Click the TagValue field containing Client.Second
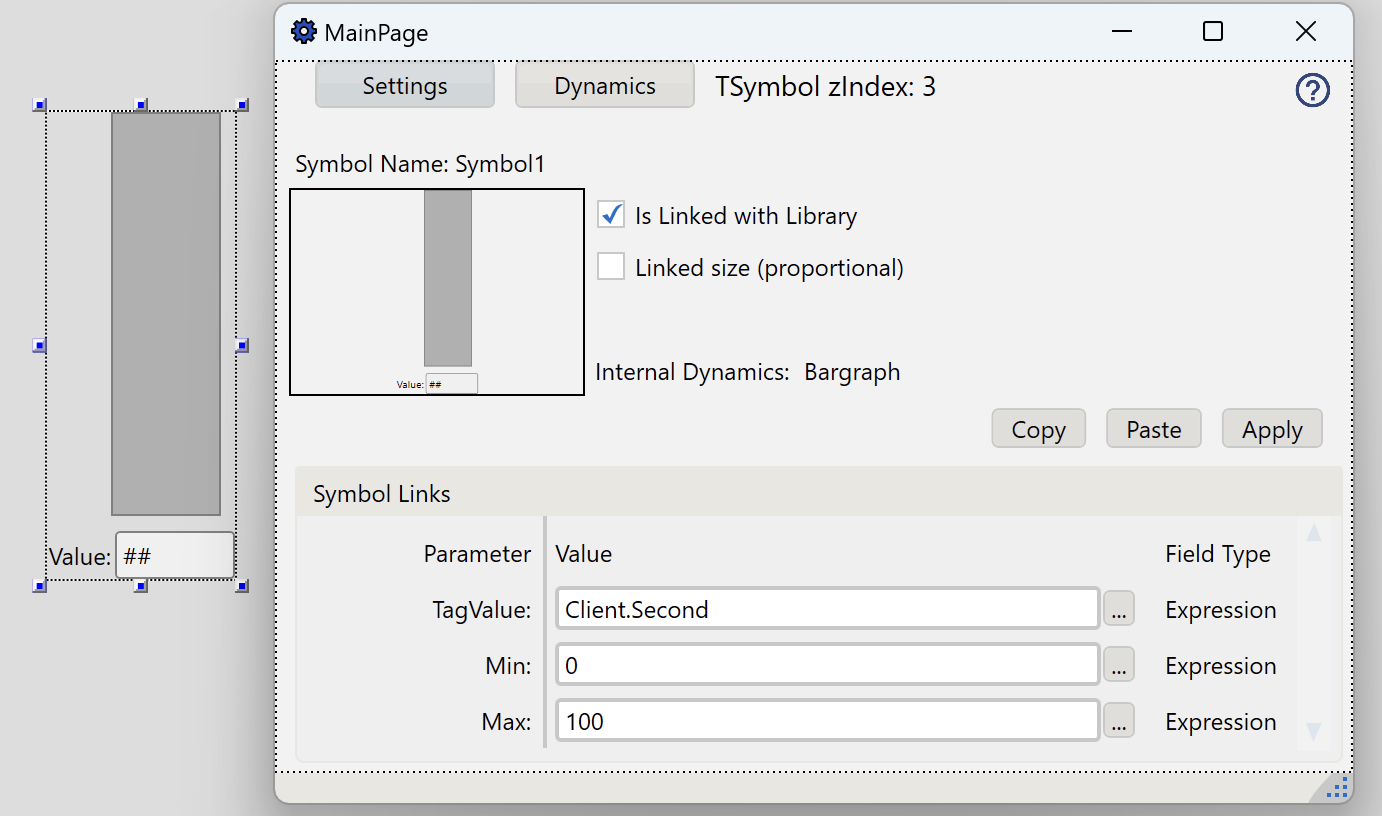Viewport: 1382px width, 816px height. pos(827,609)
